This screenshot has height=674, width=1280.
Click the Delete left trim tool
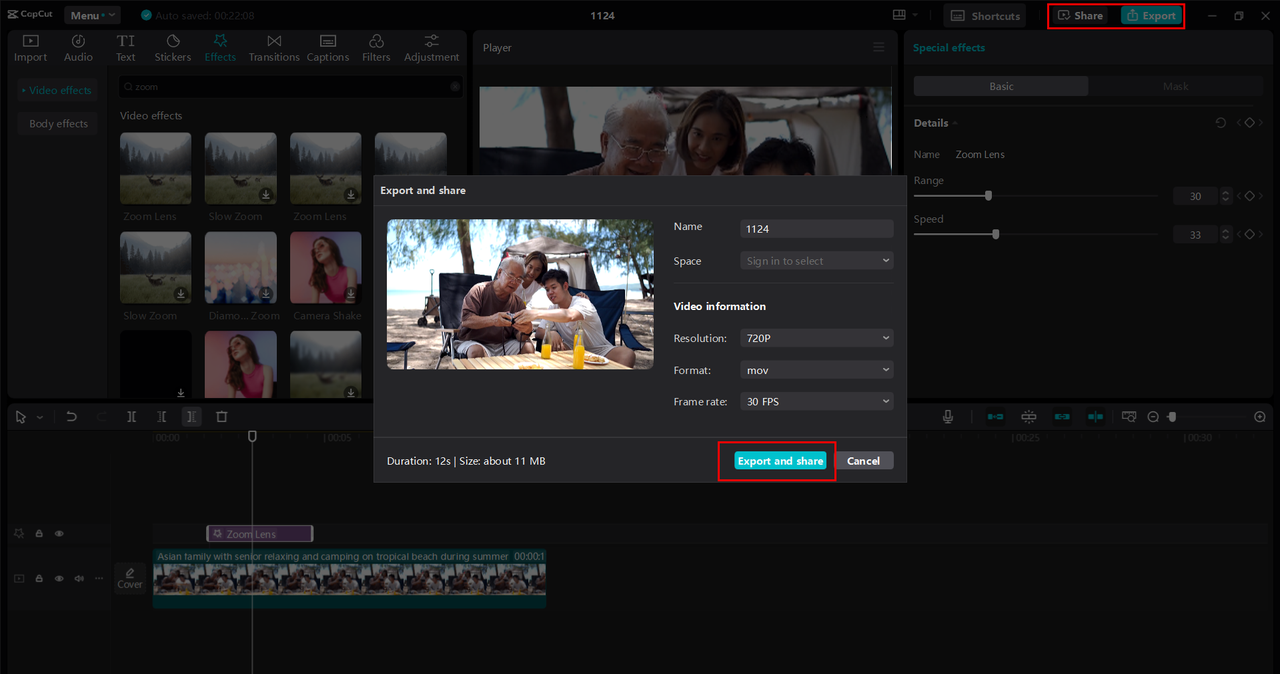click(x=162, y=417)
